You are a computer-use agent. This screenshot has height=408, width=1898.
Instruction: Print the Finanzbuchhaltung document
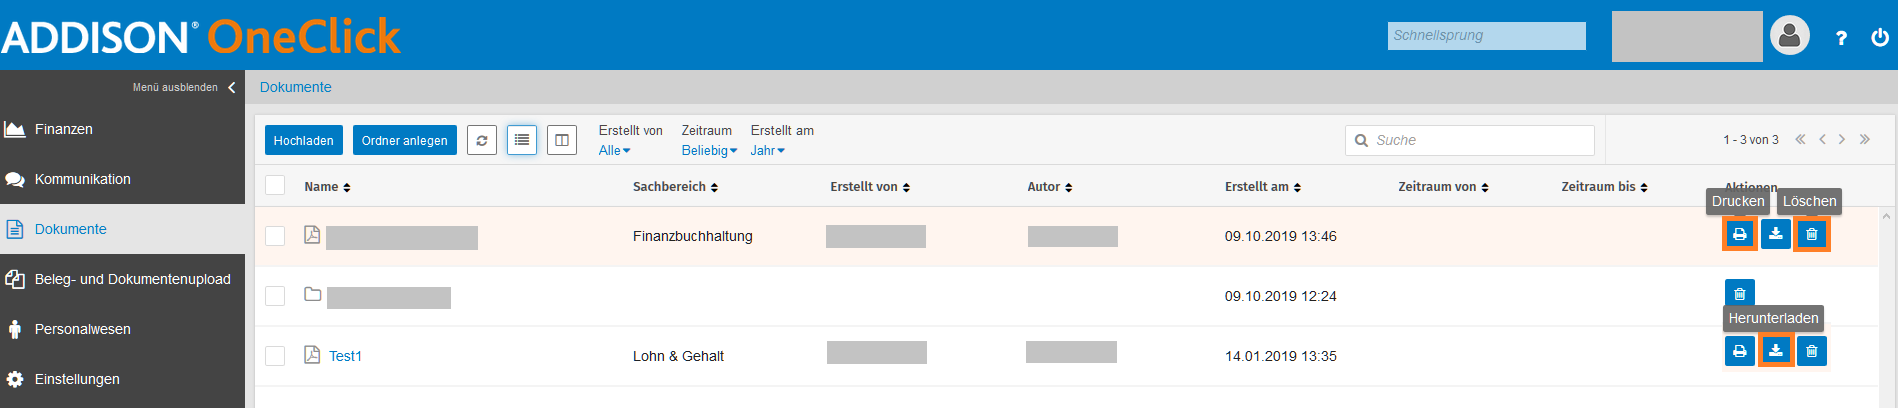(x=1740, y=234)
